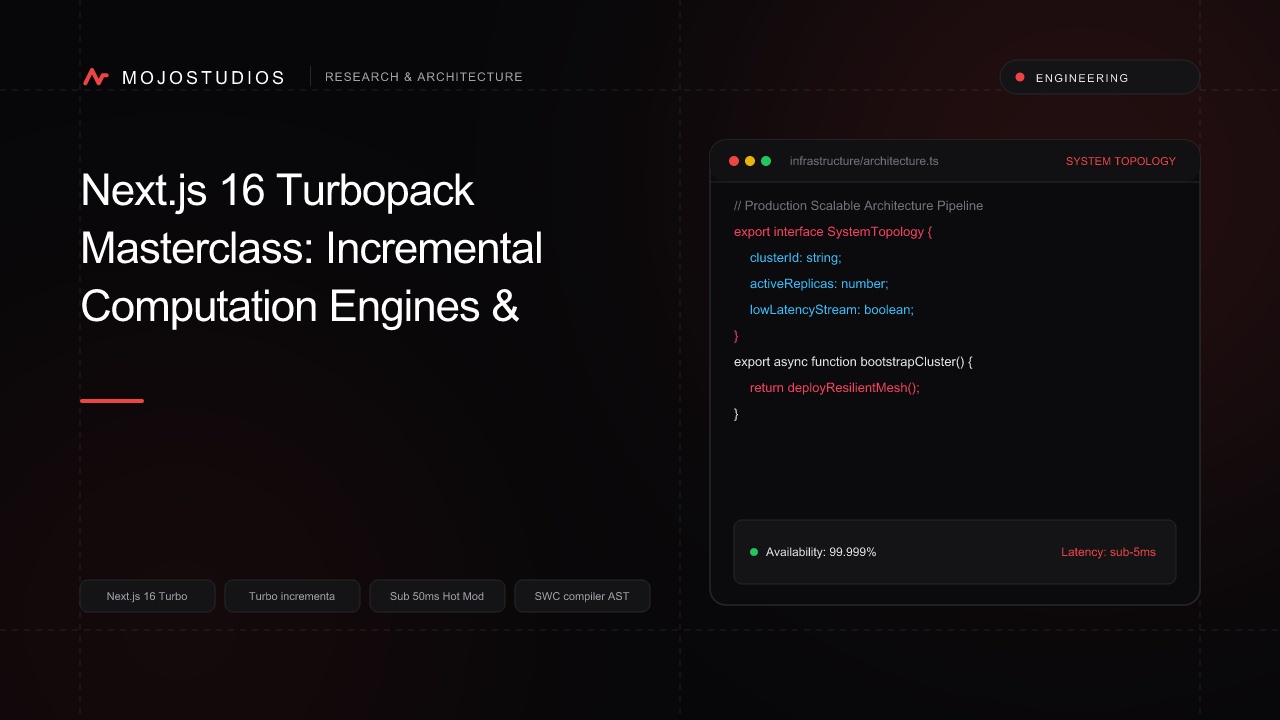
Task: Click the yellow window minimize dot
Action: coord(750,161)
